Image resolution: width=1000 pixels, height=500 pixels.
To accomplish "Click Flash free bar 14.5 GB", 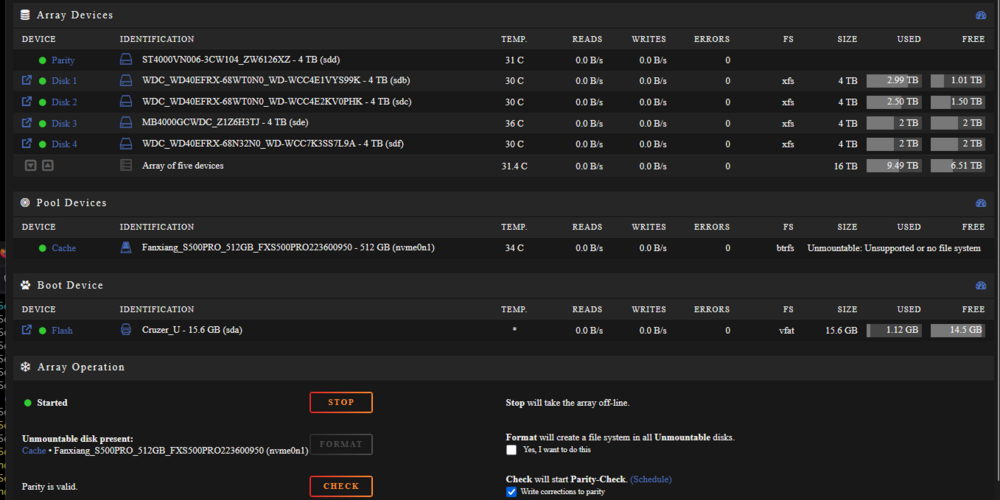I will (x=957, y=330).
